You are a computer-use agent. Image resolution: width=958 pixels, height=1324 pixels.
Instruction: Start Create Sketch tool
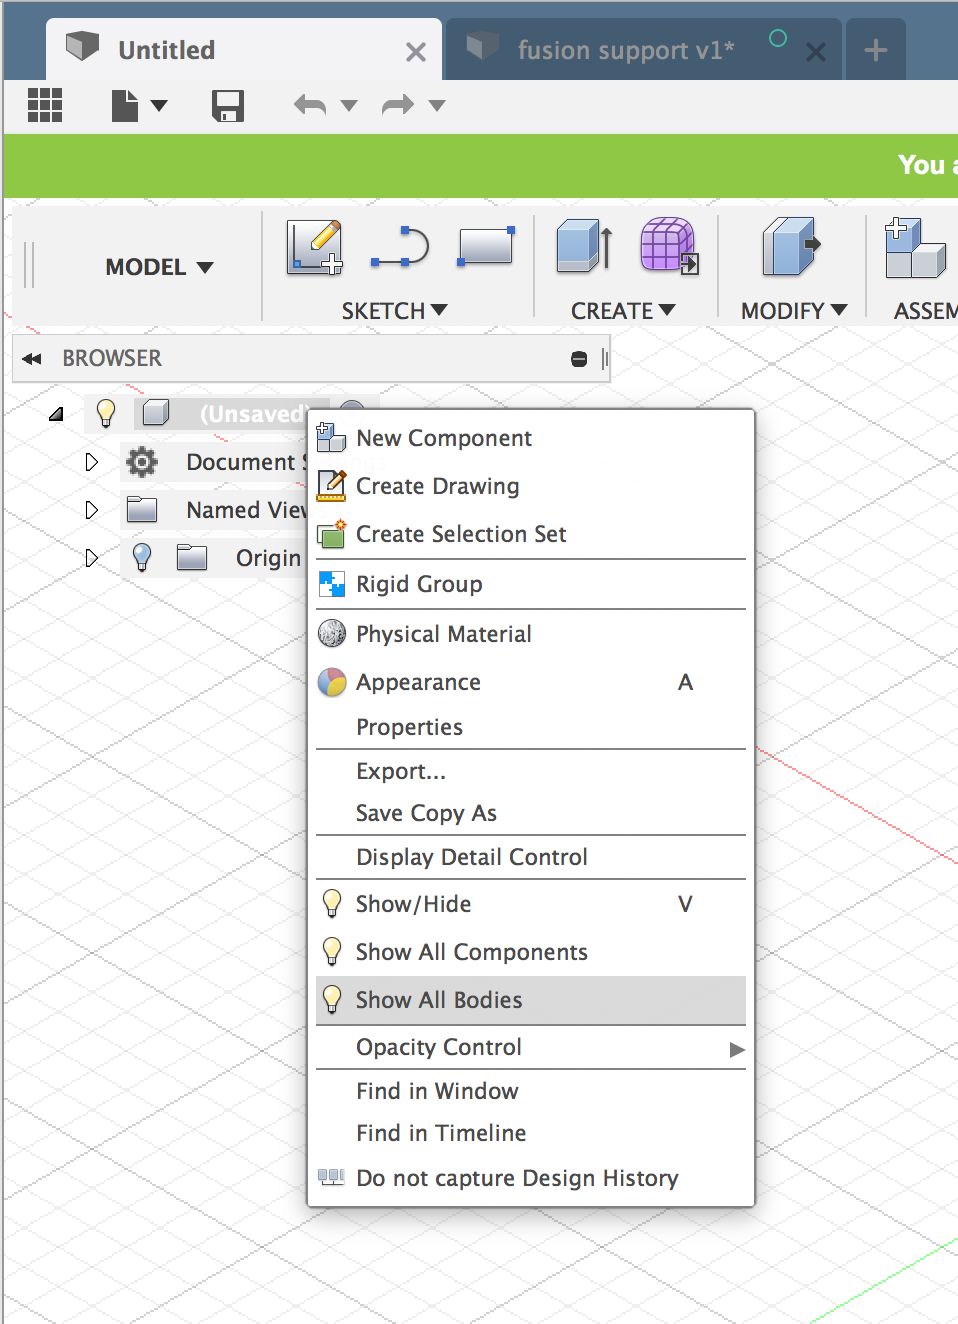pyautogui.click(x=315, y=247)
